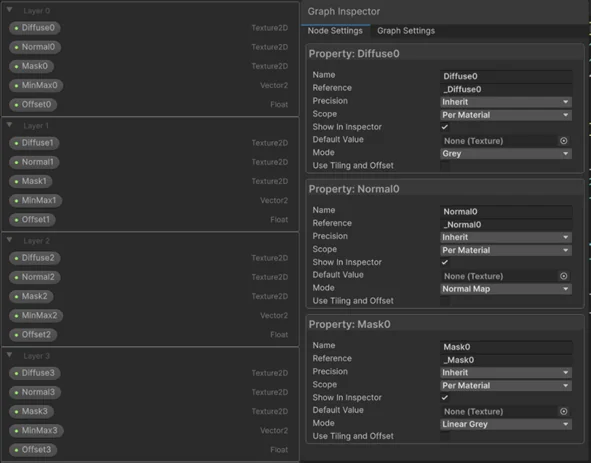The image size is (591, 463).
Task: Enable Use Tiling and Offset for Normal0
Action: (x=445, y=301)
